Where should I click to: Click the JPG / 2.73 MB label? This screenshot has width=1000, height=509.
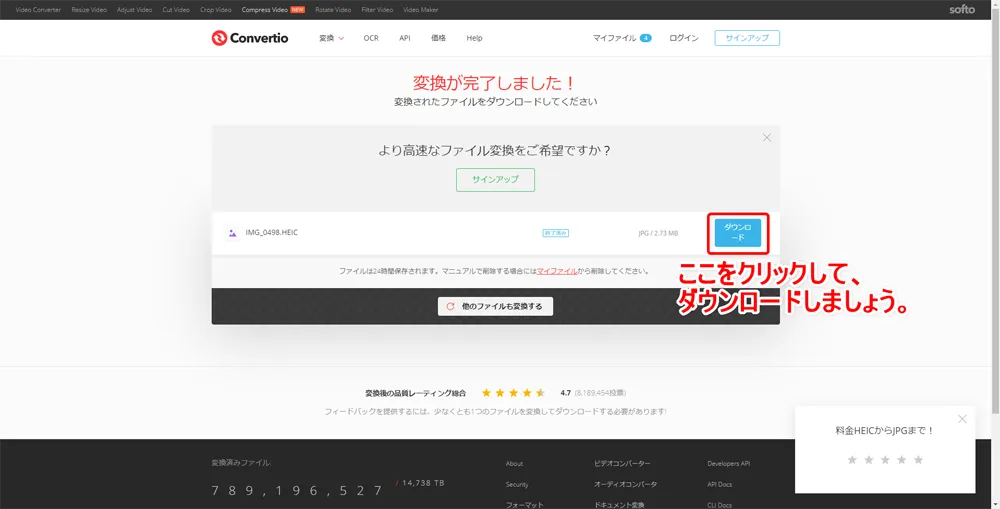click(658, 233)
